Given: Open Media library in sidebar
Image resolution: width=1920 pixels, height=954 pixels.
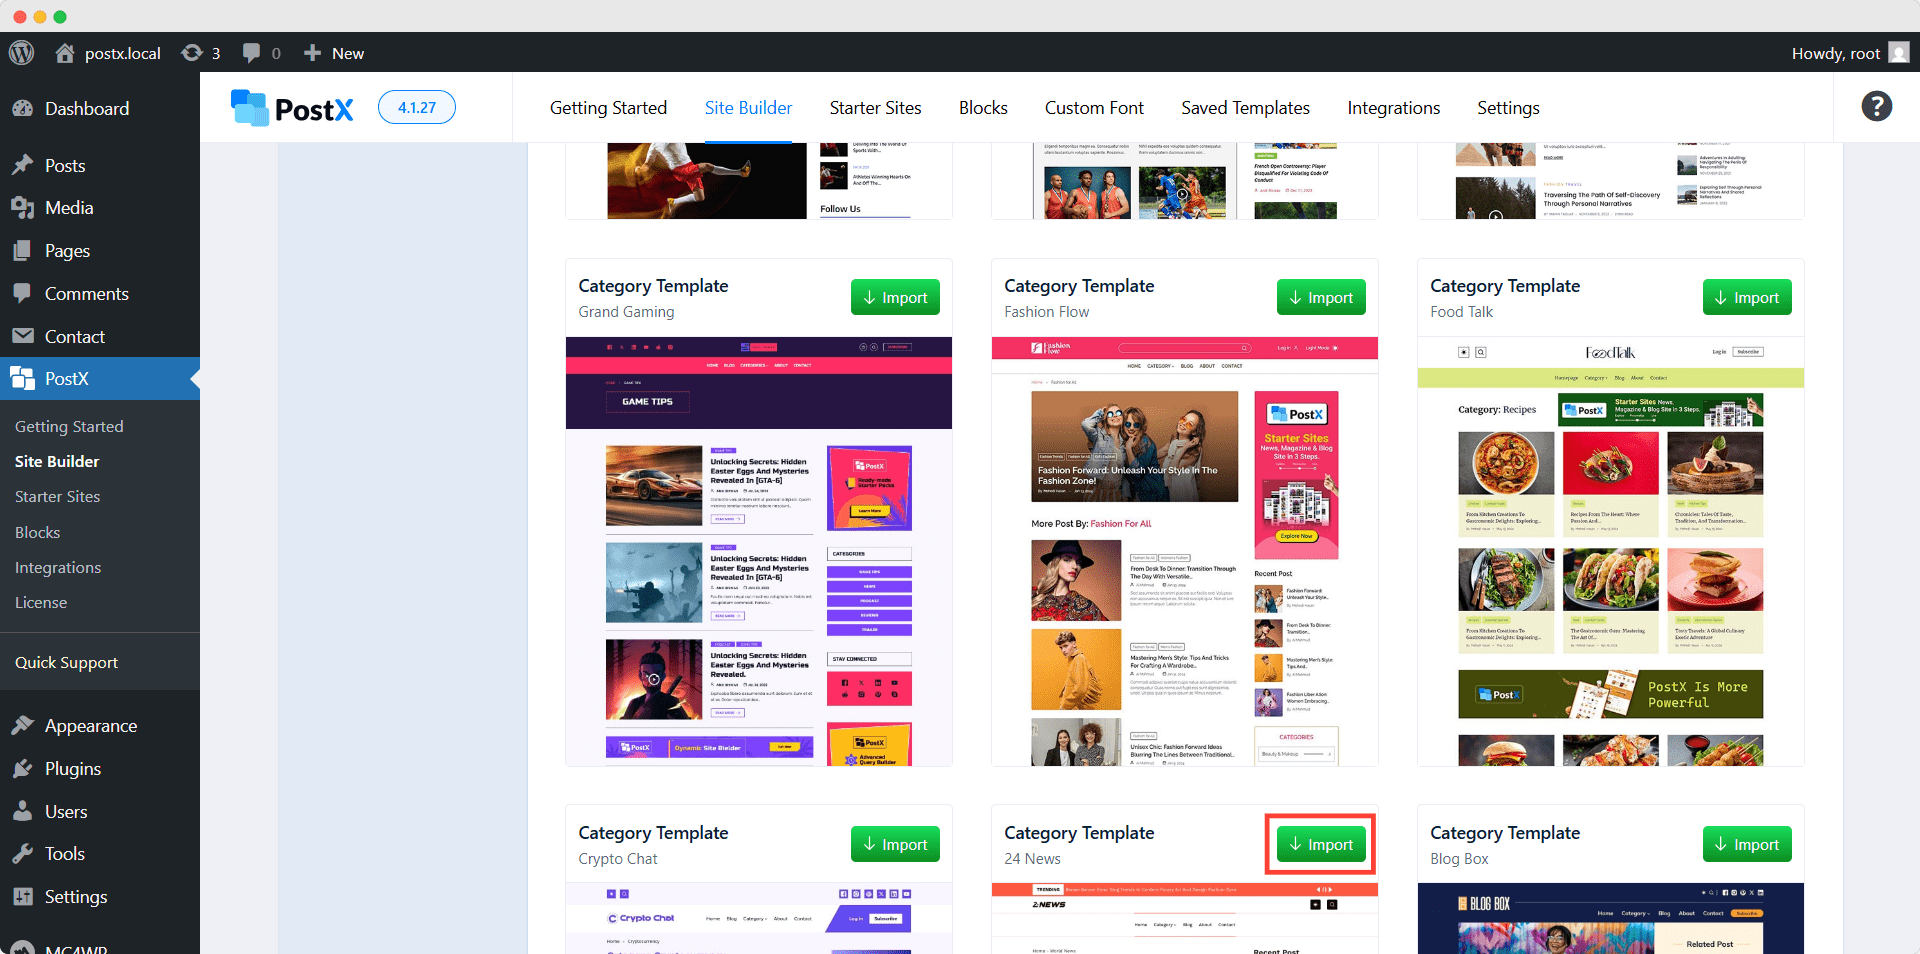Looking at the screenshot, I should (100, 208).
